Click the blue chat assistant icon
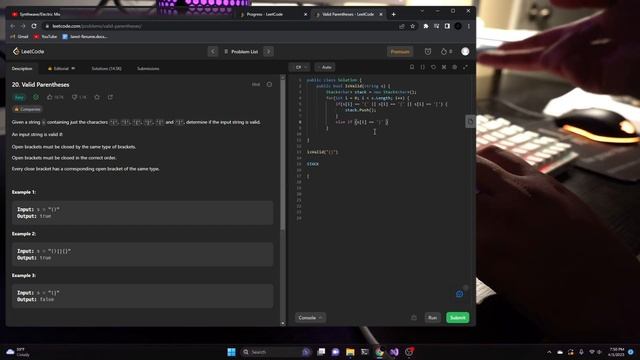The image size is (640, 360). (x=460, y=294)
